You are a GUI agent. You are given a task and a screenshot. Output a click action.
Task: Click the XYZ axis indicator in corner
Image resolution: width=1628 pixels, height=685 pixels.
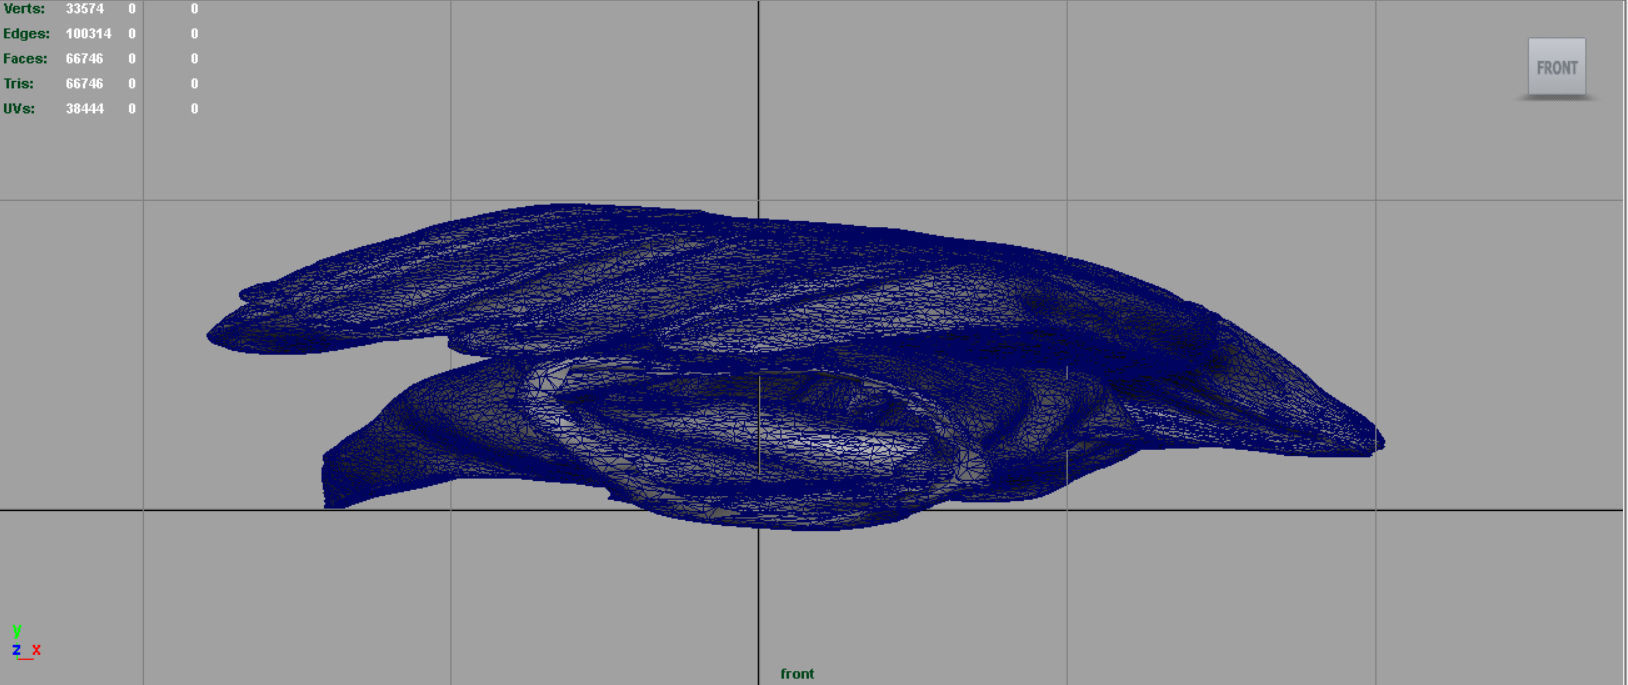tap(26, 642)
